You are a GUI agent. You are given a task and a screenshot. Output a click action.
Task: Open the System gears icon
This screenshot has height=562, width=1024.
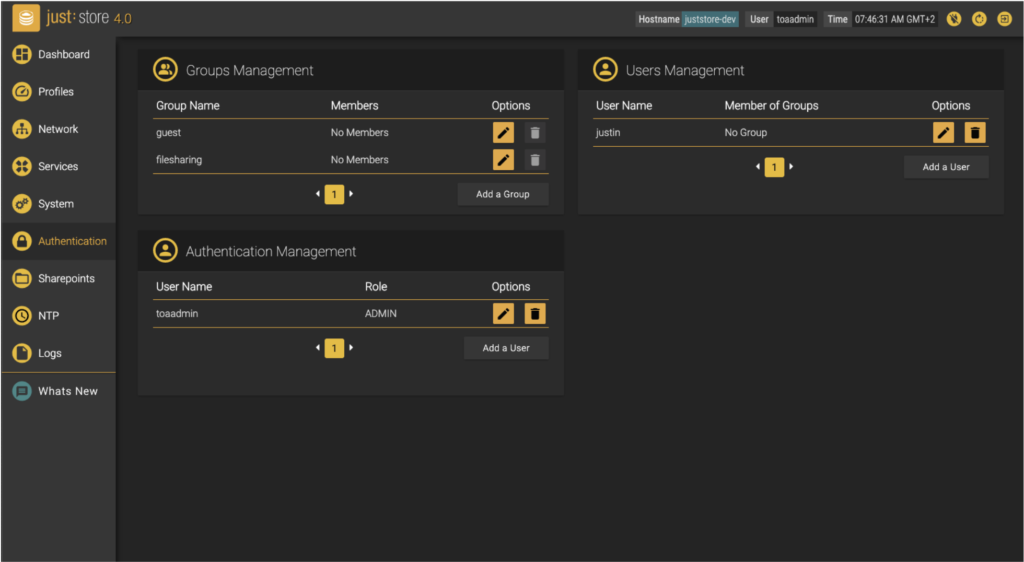(x=22, y=204)
